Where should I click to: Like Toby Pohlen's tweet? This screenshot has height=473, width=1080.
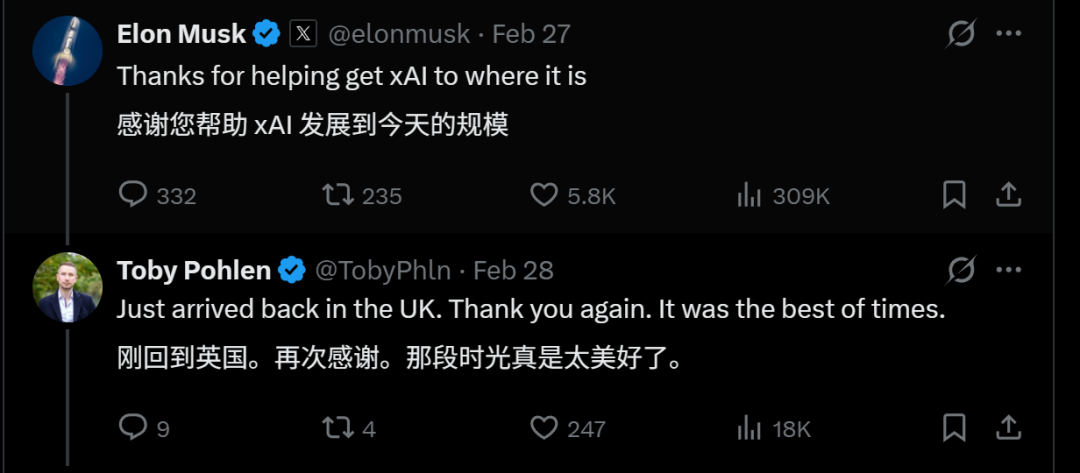[543, 428]
